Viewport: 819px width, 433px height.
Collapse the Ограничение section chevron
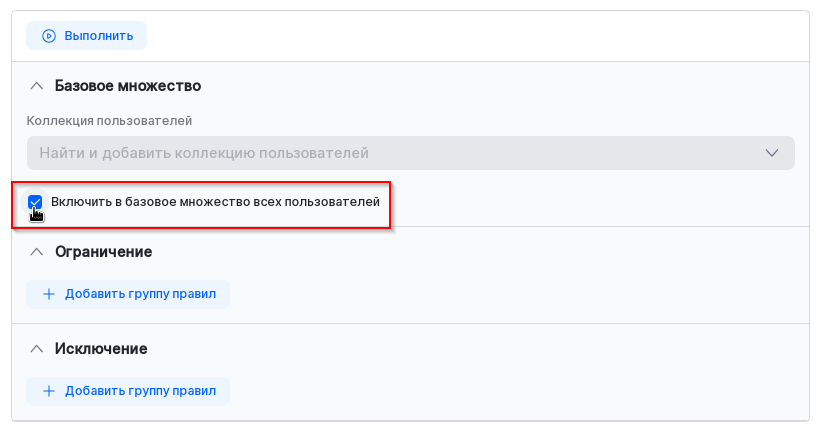(x=37, y=252)
